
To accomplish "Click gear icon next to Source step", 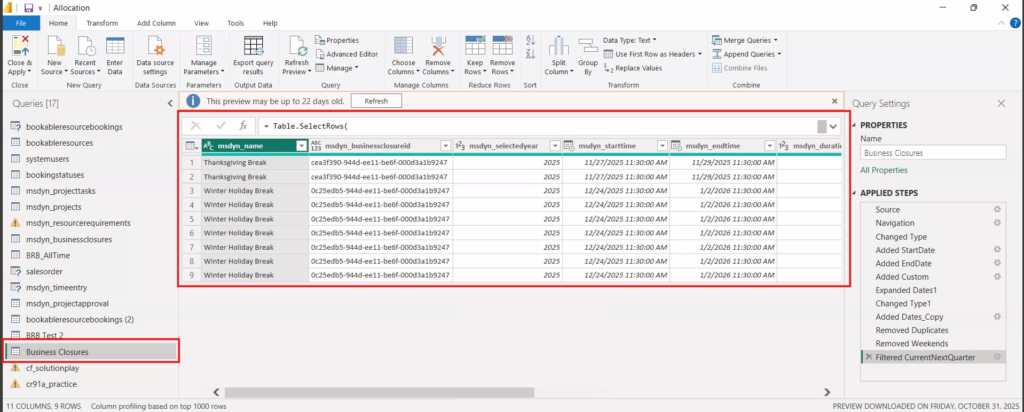I will coord(996,209).
